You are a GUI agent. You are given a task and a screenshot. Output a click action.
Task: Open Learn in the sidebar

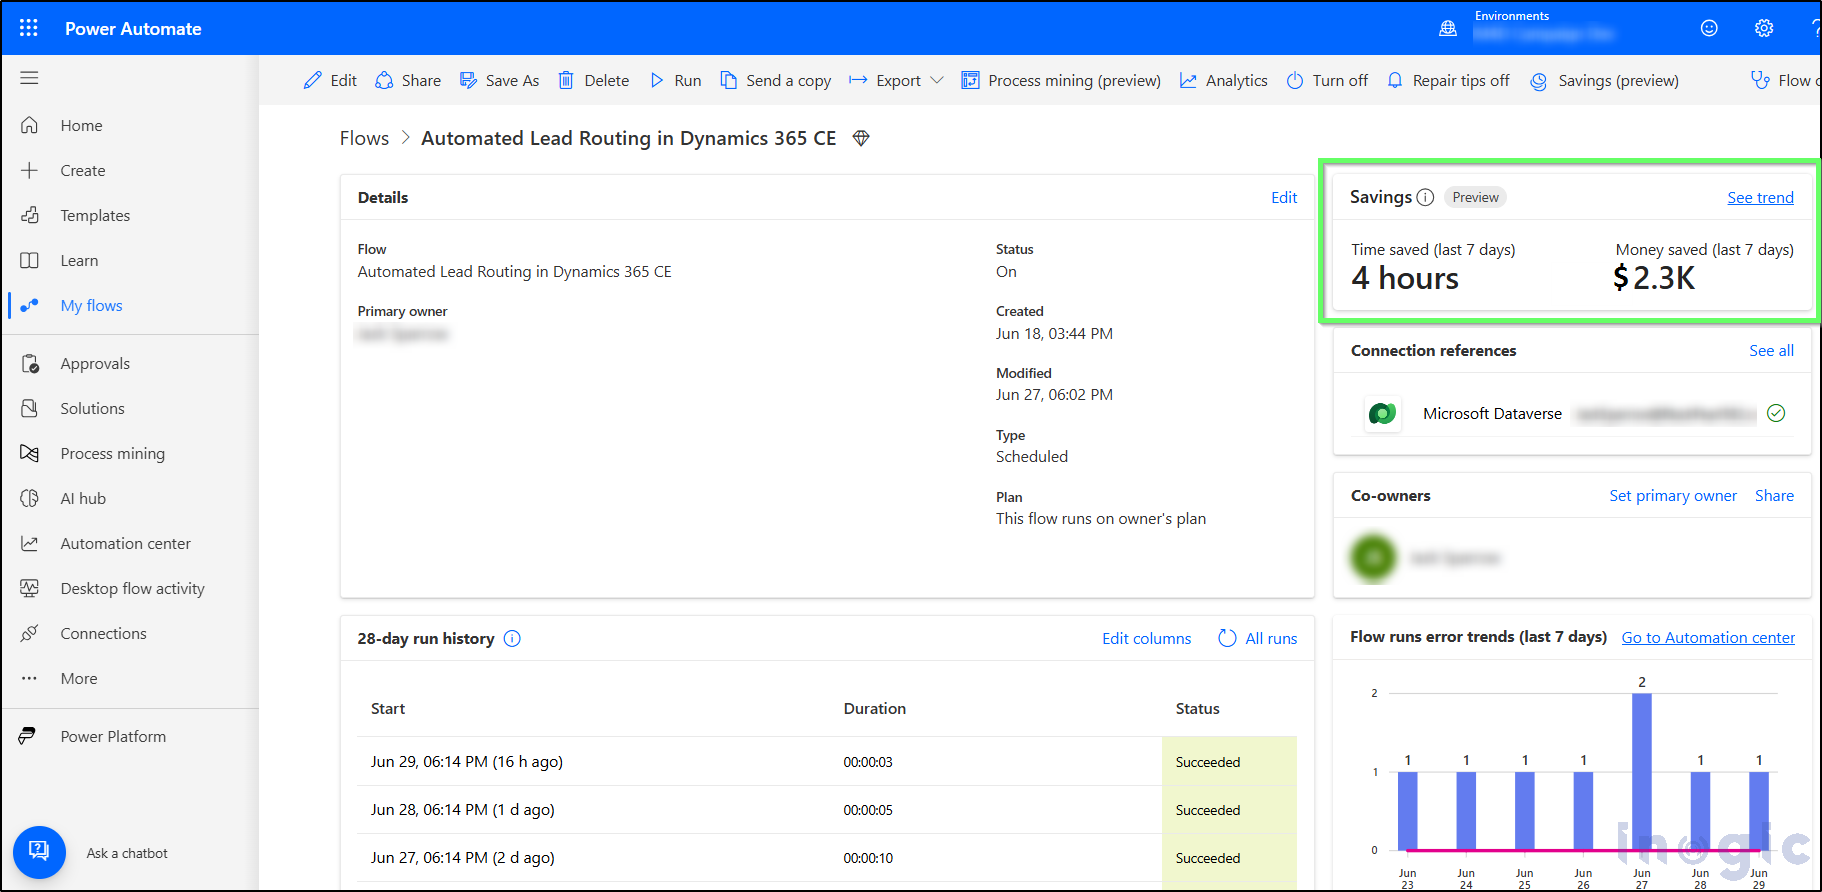point(79,260)
